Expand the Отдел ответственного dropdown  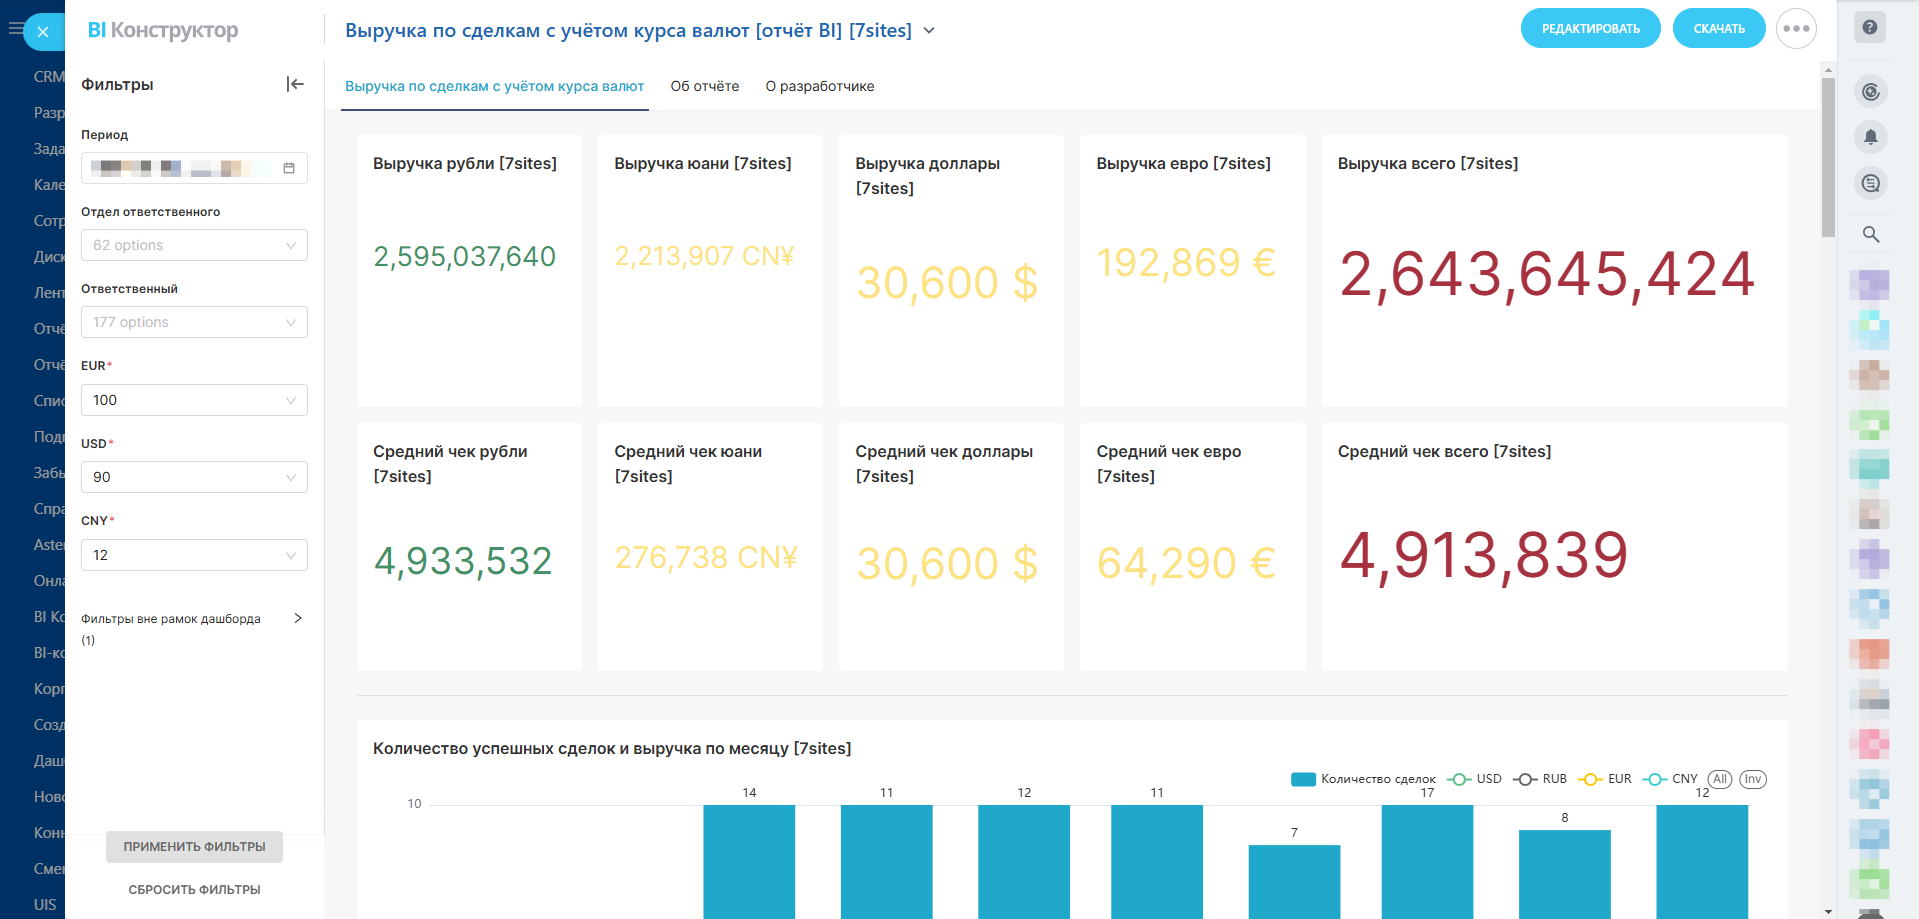[x=194, y=245]
